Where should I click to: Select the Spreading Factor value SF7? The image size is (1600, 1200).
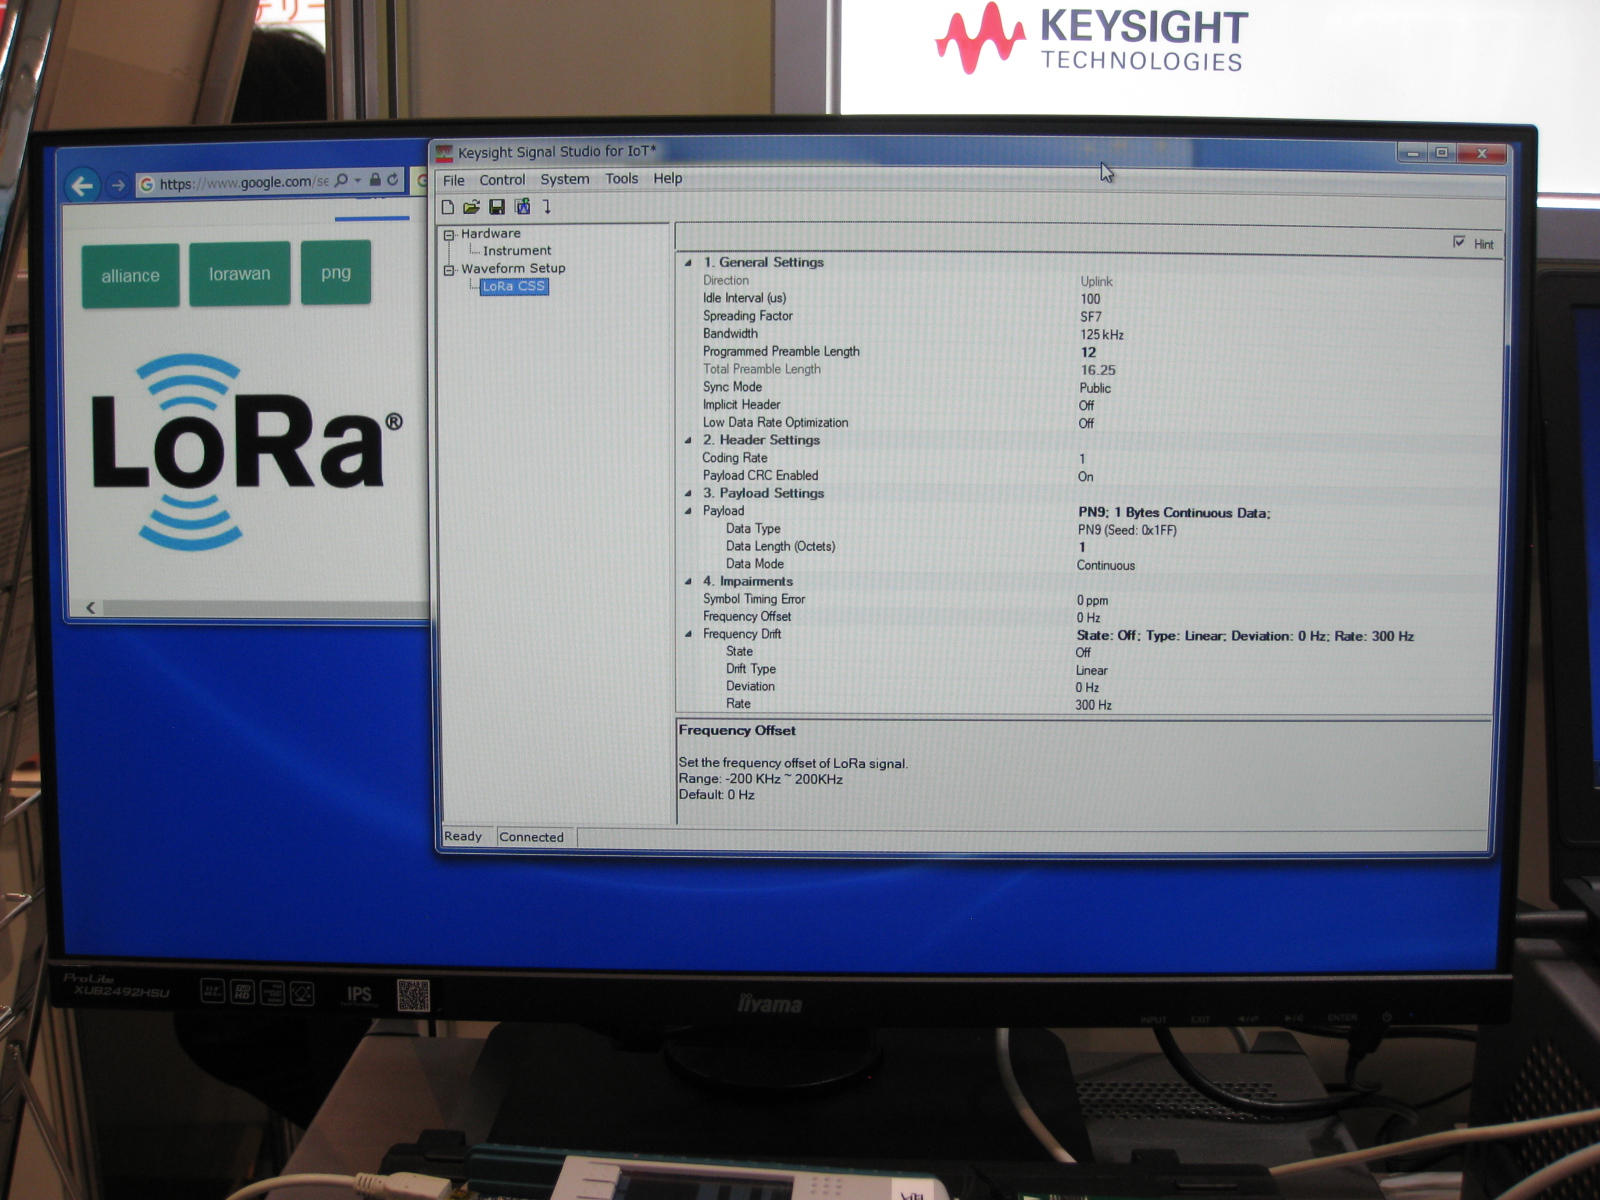[1090, 317]
